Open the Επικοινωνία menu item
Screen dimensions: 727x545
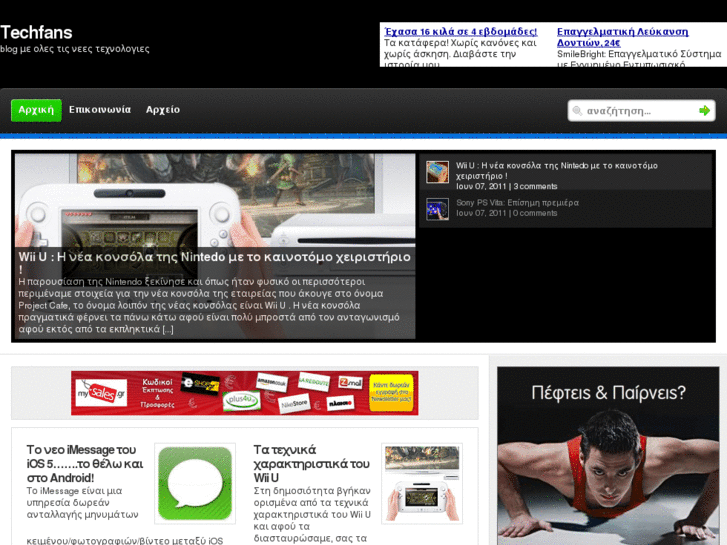(x=100, y=110)
